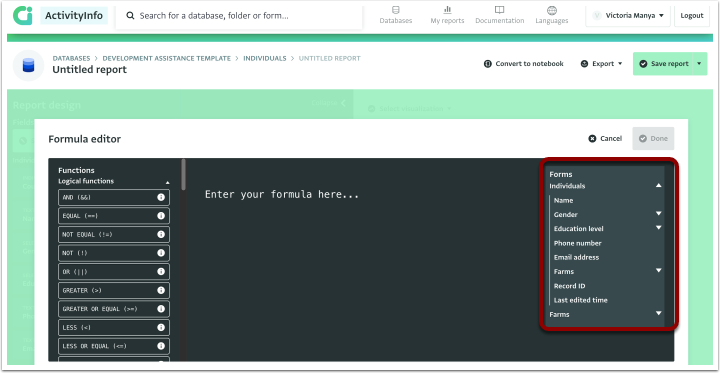Insert the LESS (<) function
Screen dimensions: 720x373
click(x=114, y=328)
